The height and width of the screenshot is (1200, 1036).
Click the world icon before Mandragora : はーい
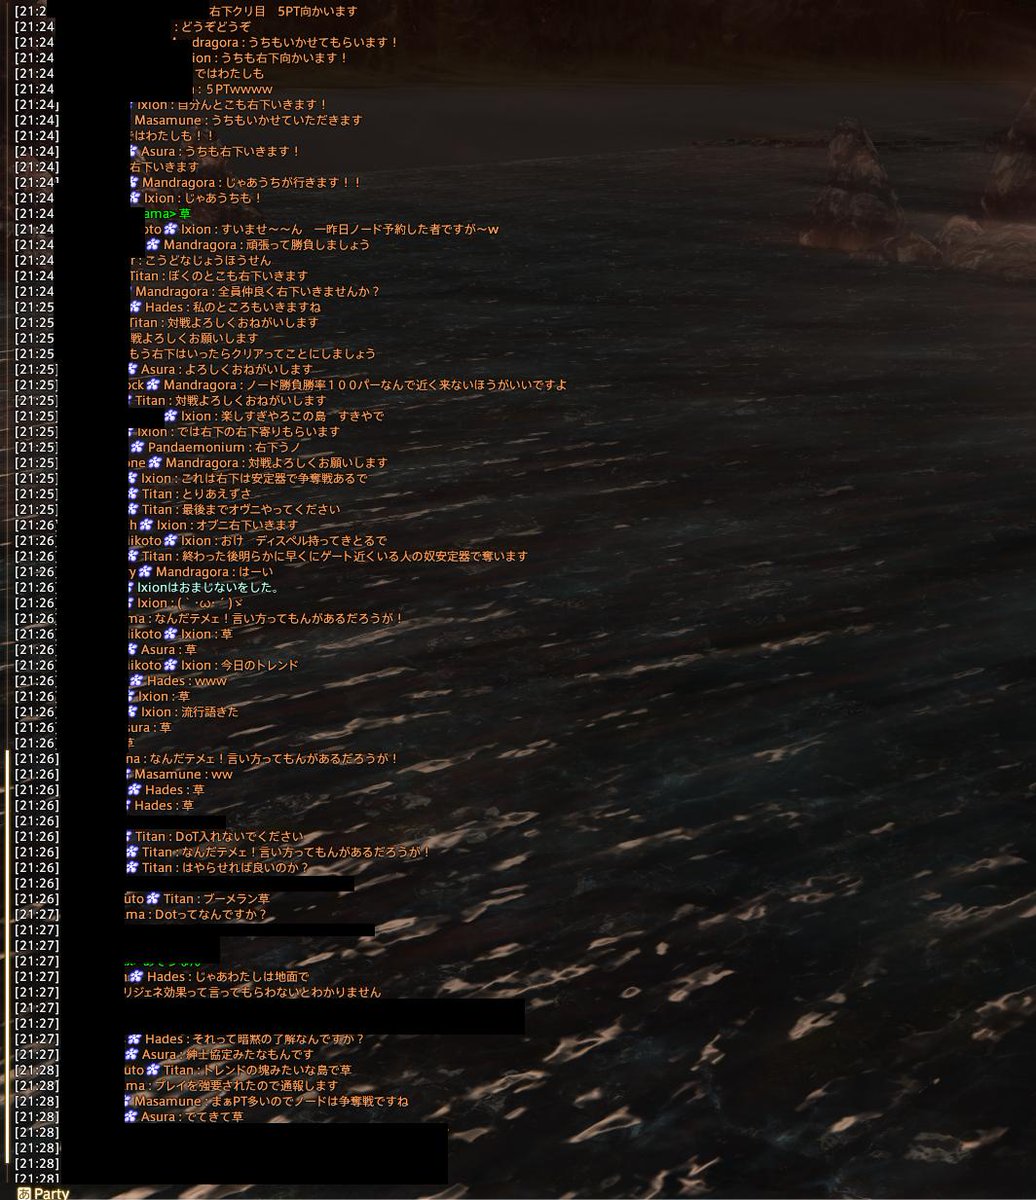point(145,572)
